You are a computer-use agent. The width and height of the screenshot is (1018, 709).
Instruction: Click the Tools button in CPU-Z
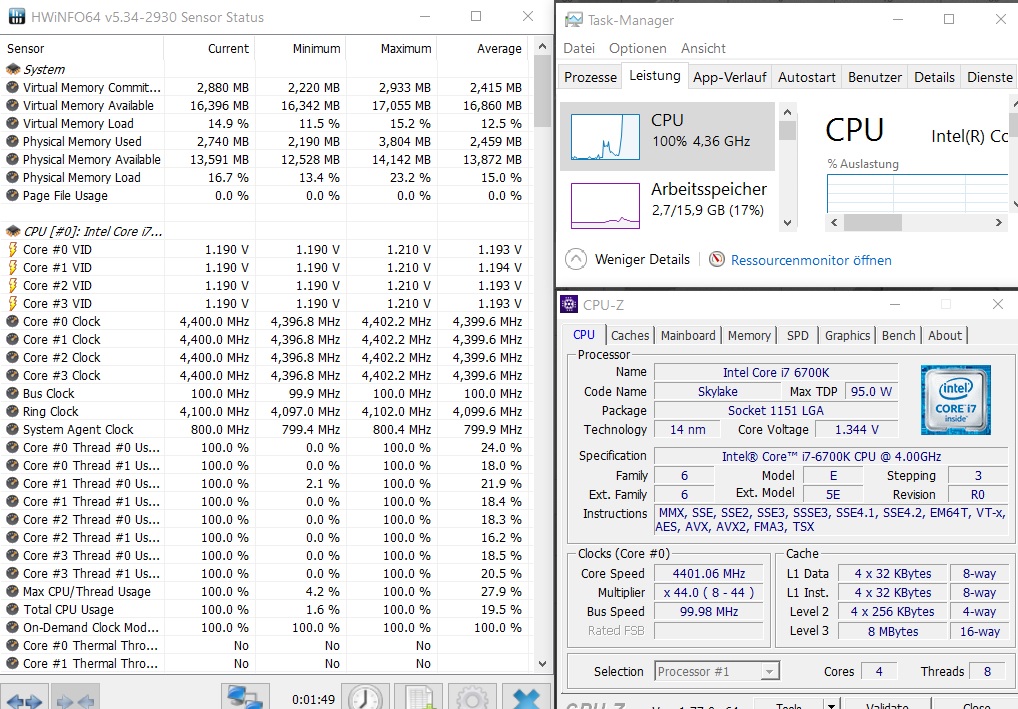789,705
